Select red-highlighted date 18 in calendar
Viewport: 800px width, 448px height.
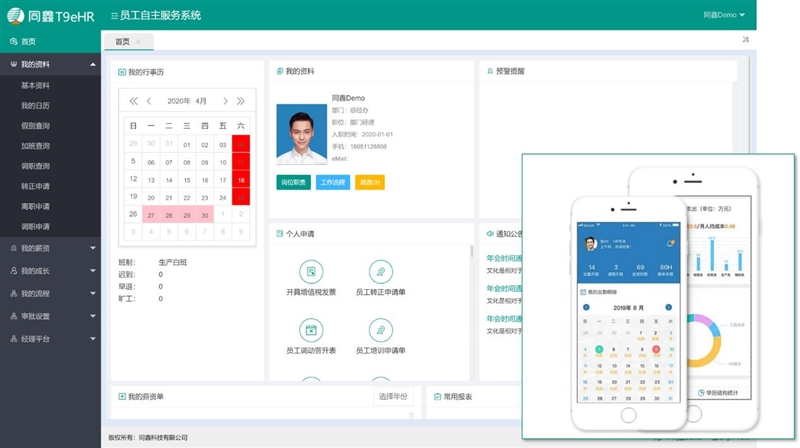point(241,180)
